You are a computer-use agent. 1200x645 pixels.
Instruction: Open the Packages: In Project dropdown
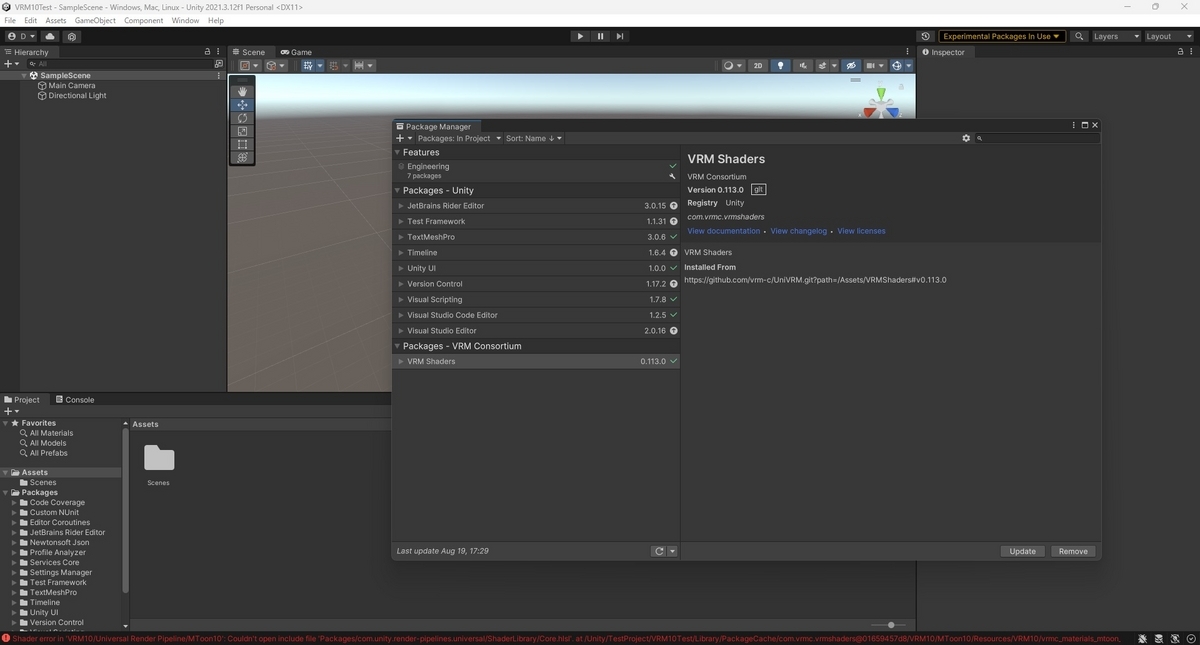pyautogui.click(x=457, y=138)
